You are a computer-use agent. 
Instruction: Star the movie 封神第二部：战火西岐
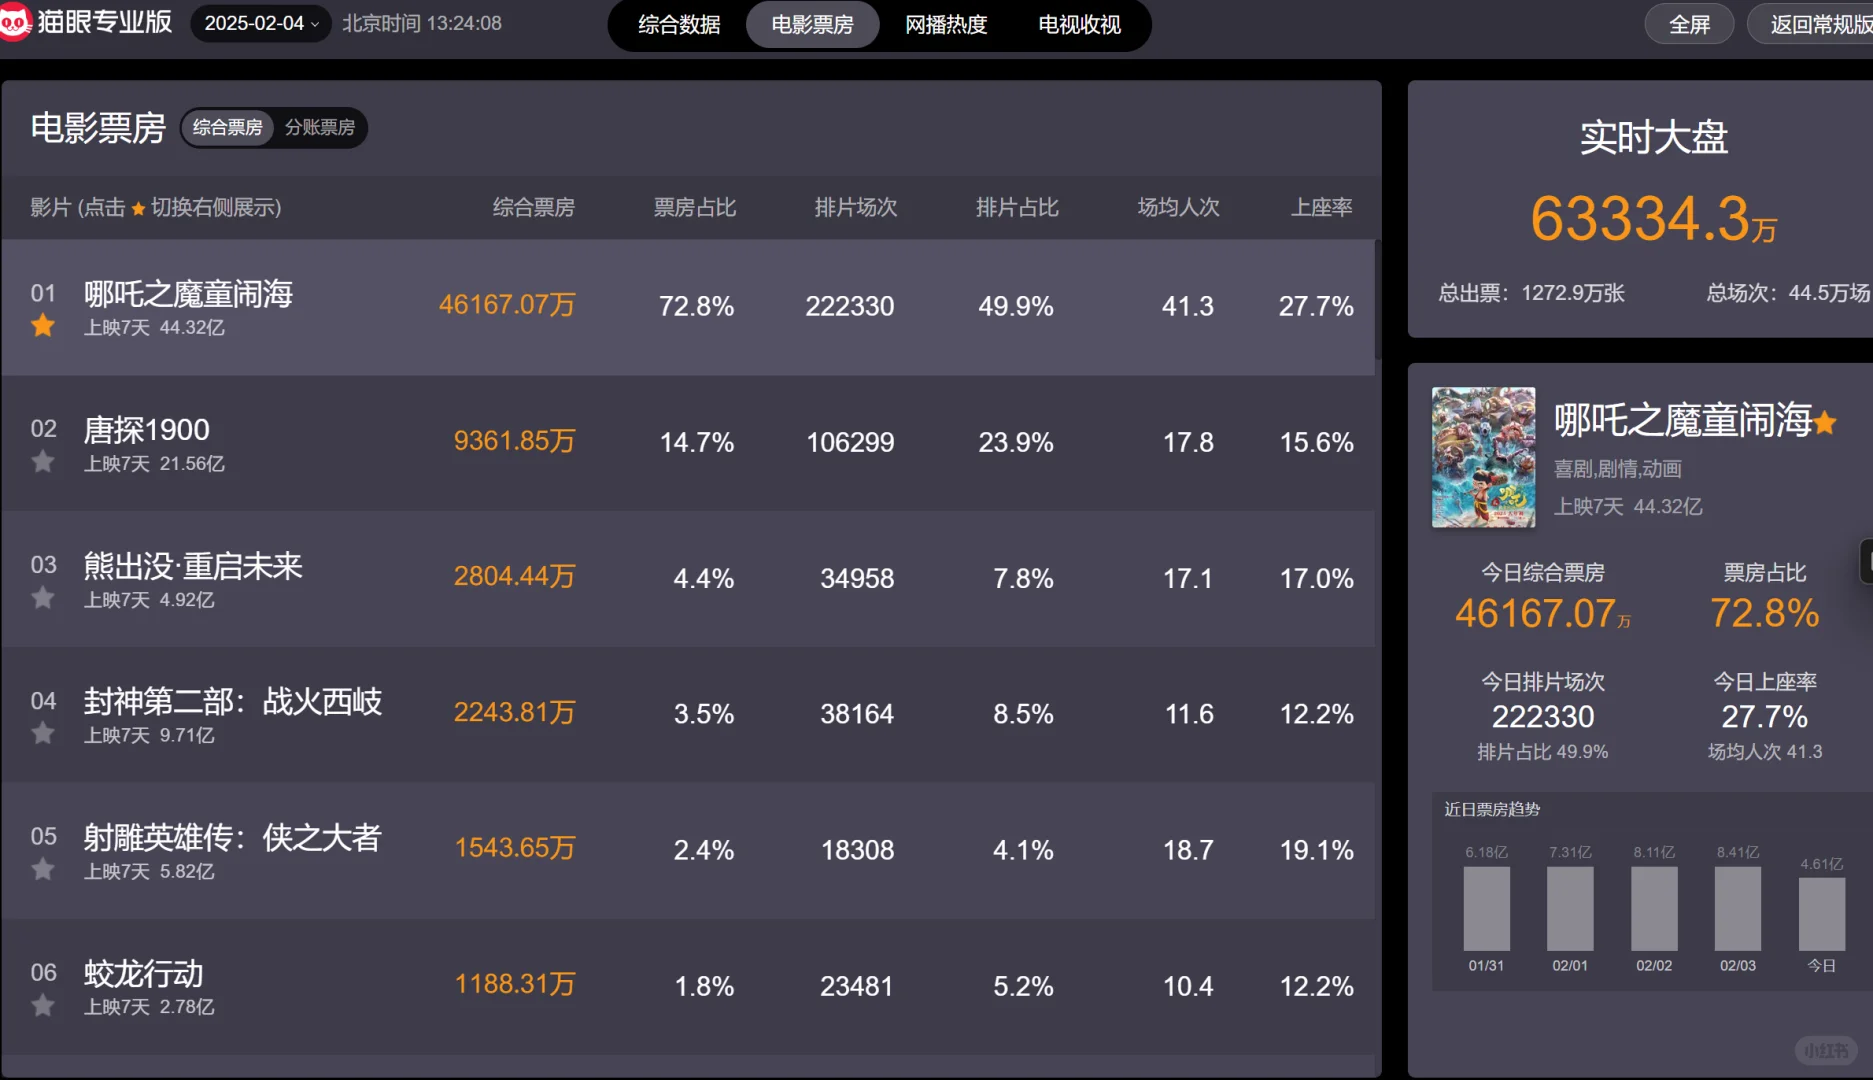(x=43, y=733)
